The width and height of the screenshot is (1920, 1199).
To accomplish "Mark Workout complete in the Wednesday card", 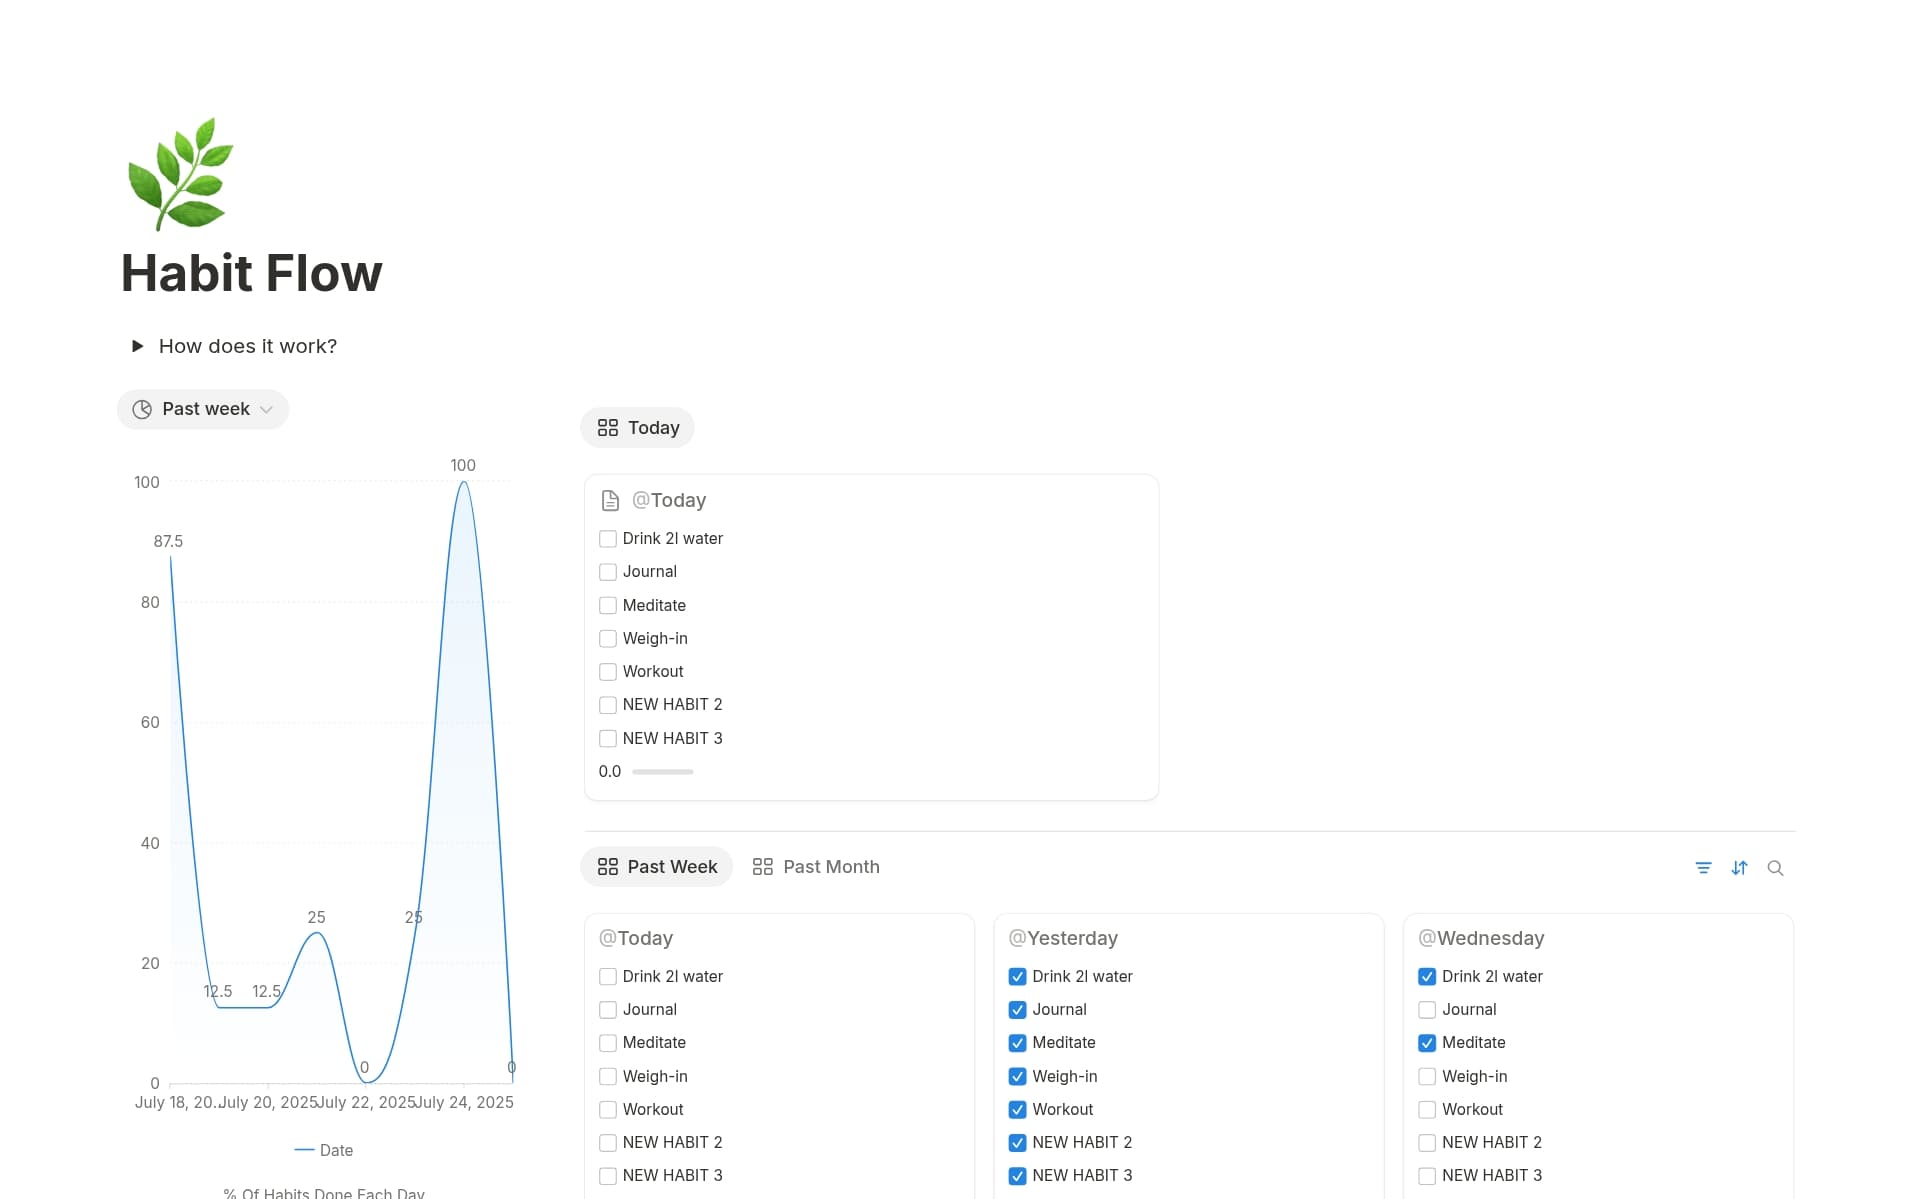I will point(1426,1109).
